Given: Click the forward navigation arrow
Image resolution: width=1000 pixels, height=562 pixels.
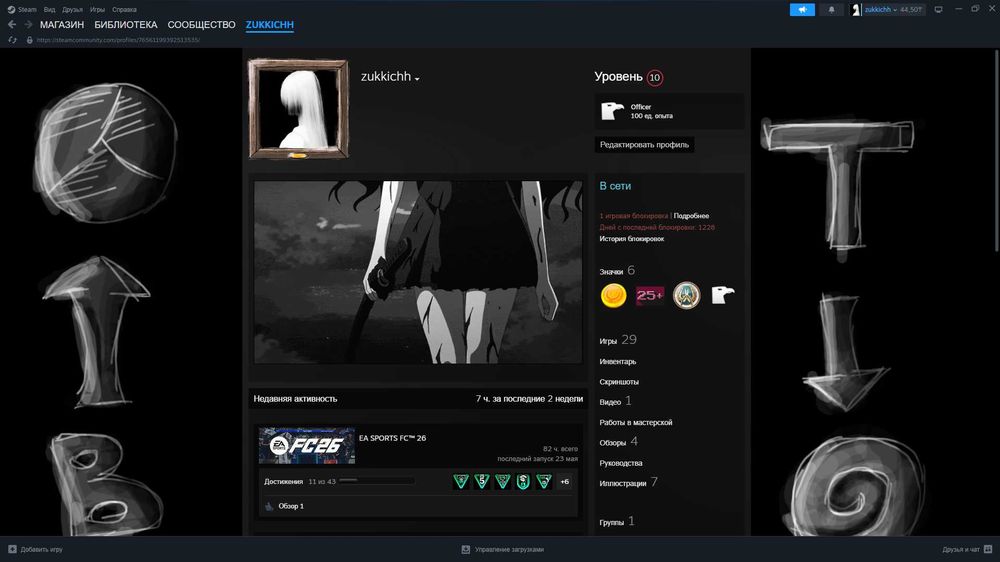Looking at the screenshot, I should point(28,24).
